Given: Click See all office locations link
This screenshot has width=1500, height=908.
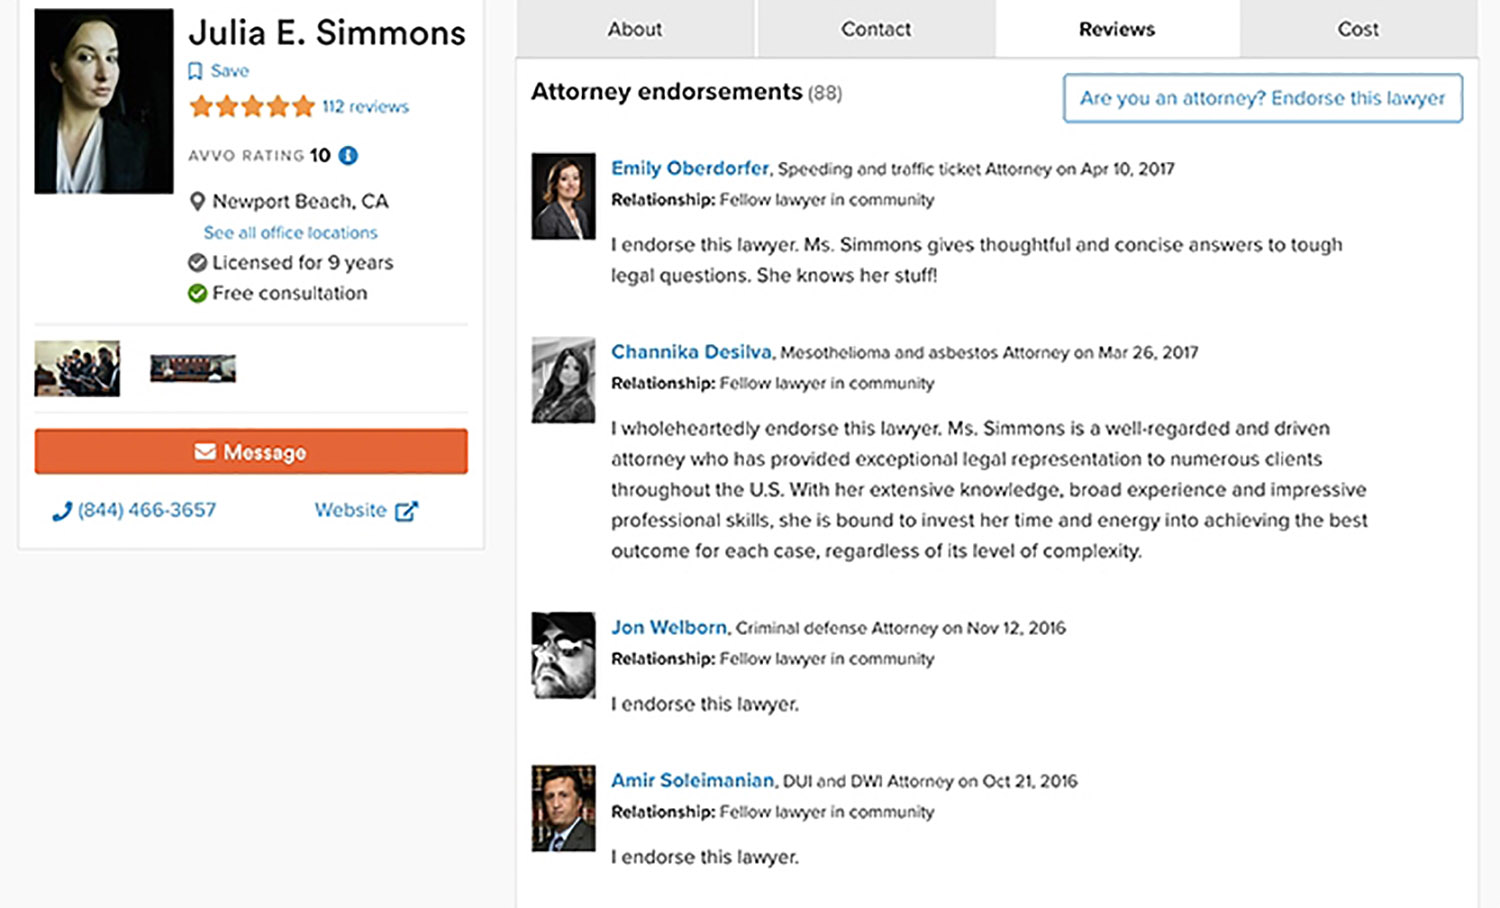Looking at the screenshot, I should [290, 232].
